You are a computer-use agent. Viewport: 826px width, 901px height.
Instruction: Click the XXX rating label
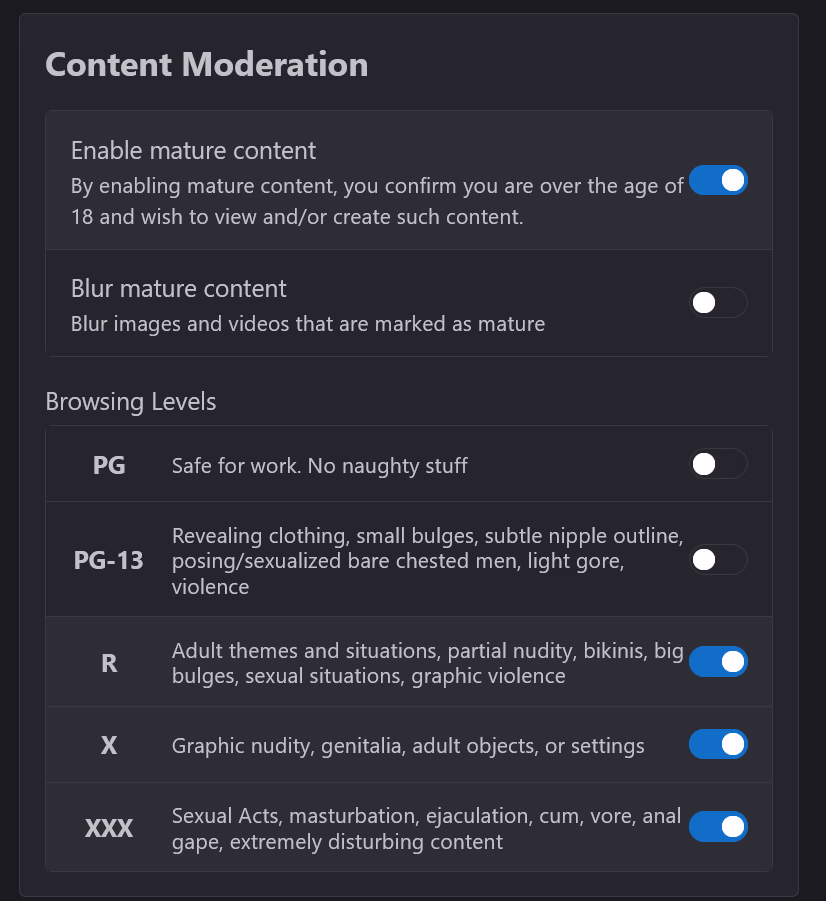point(109,829)
